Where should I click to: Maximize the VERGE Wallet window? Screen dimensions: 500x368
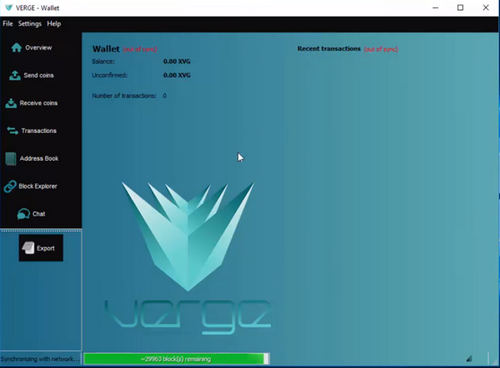pyautogui.click(x=460, y=8)
